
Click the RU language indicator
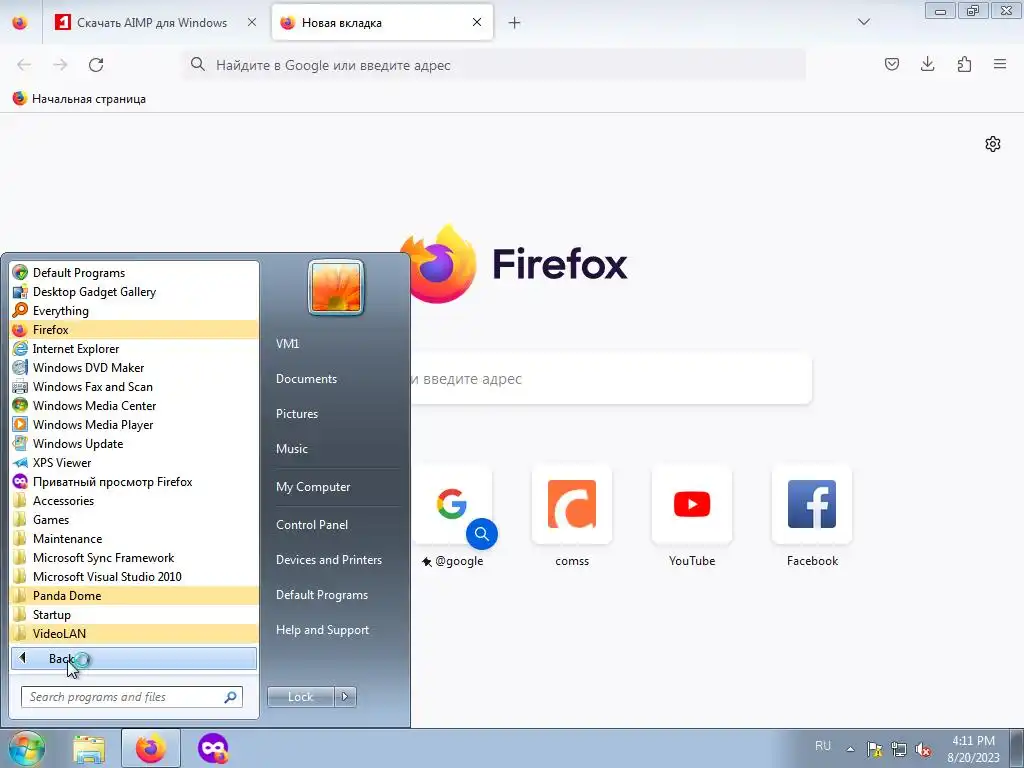click(823, 745)
